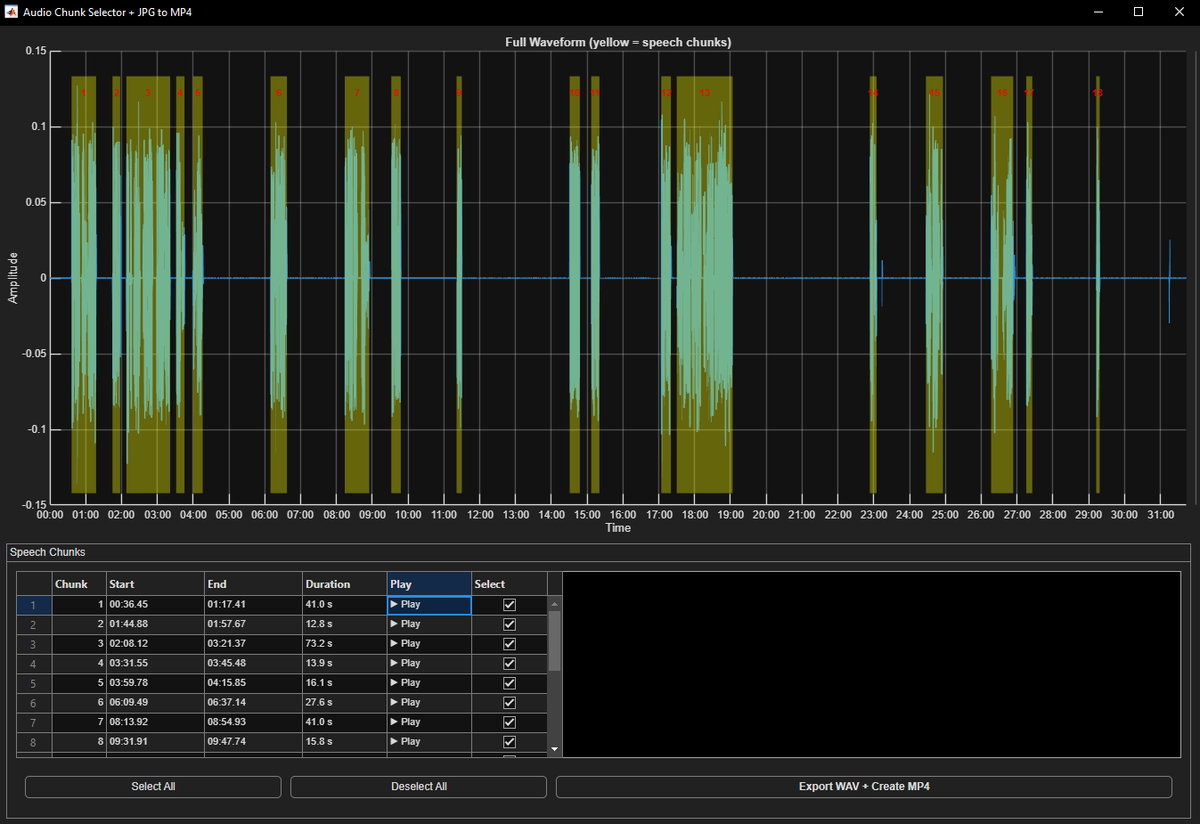Play chunk 4 starting at 03:31.55
Image resolution: width=1200 pixels, height=824 pixels.
tap(429, 663)
